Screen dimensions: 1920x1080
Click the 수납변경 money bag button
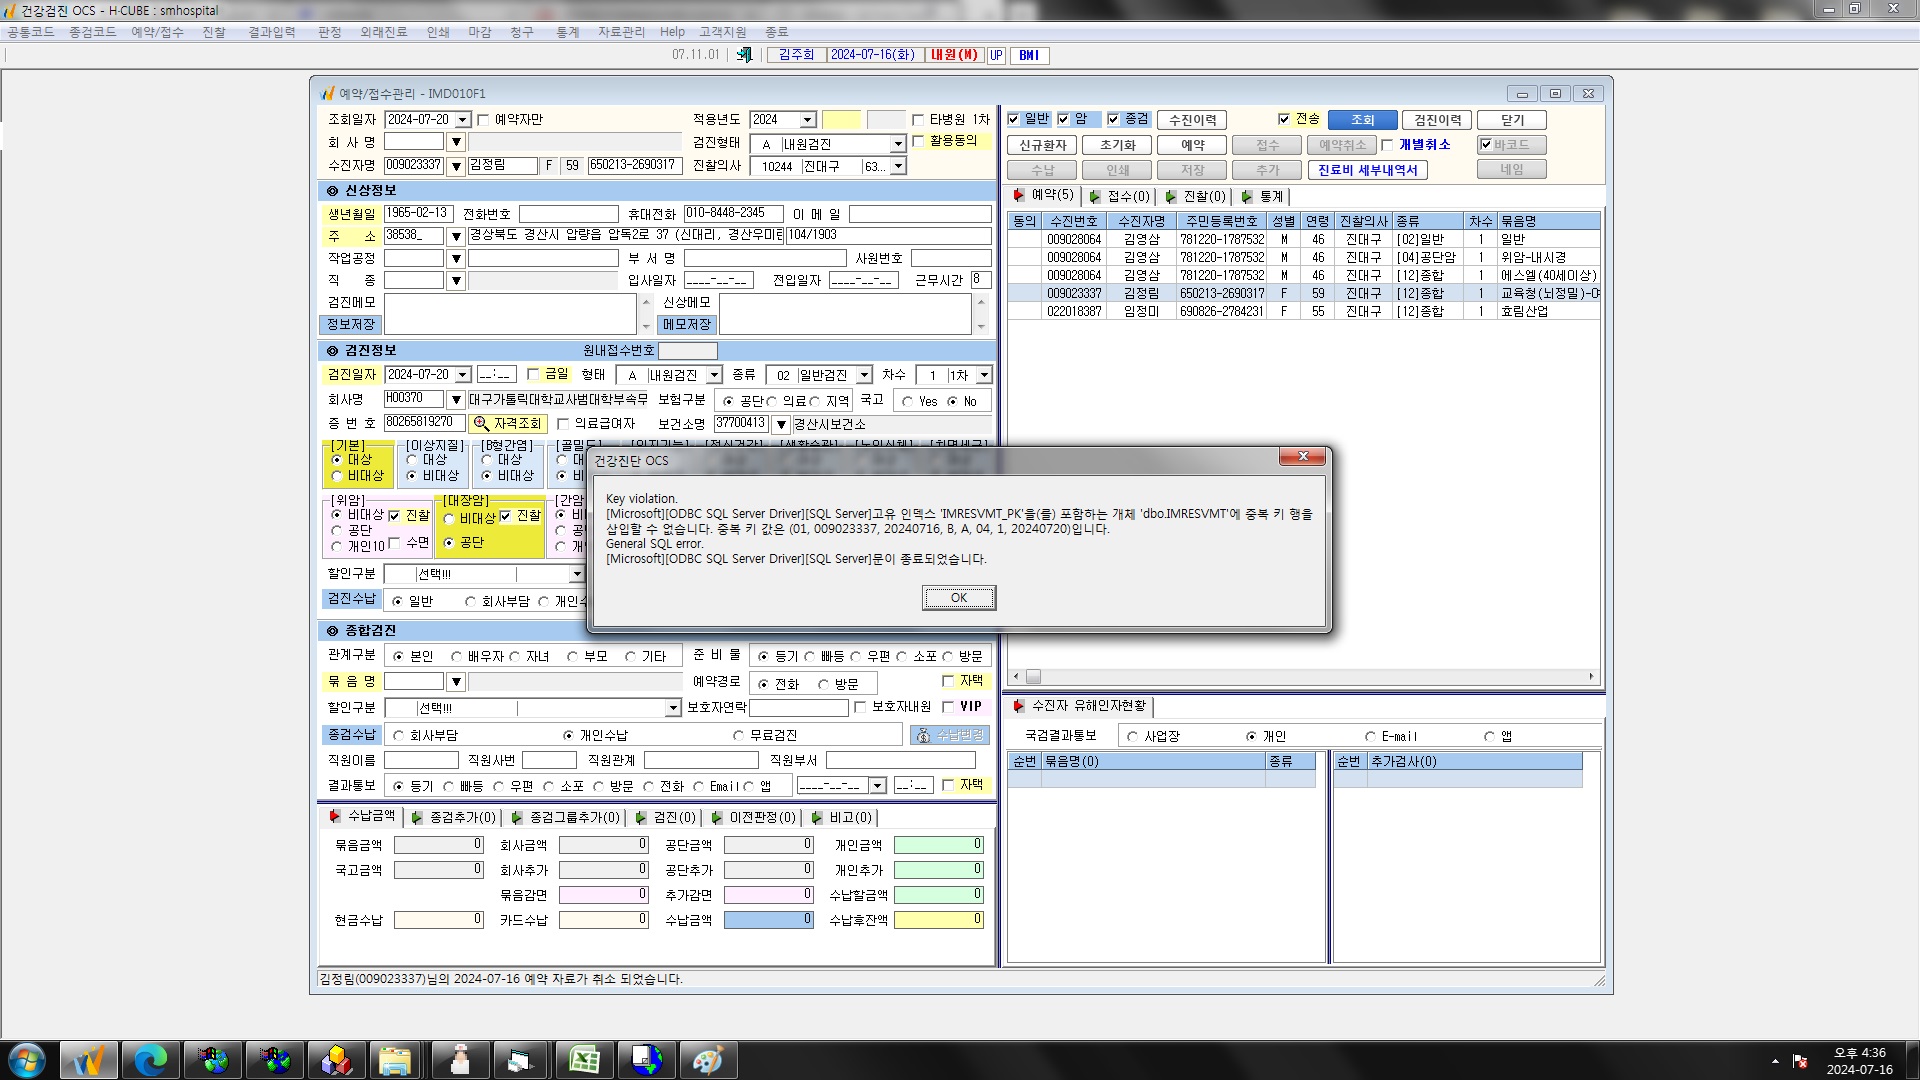[x=950, y=735]
